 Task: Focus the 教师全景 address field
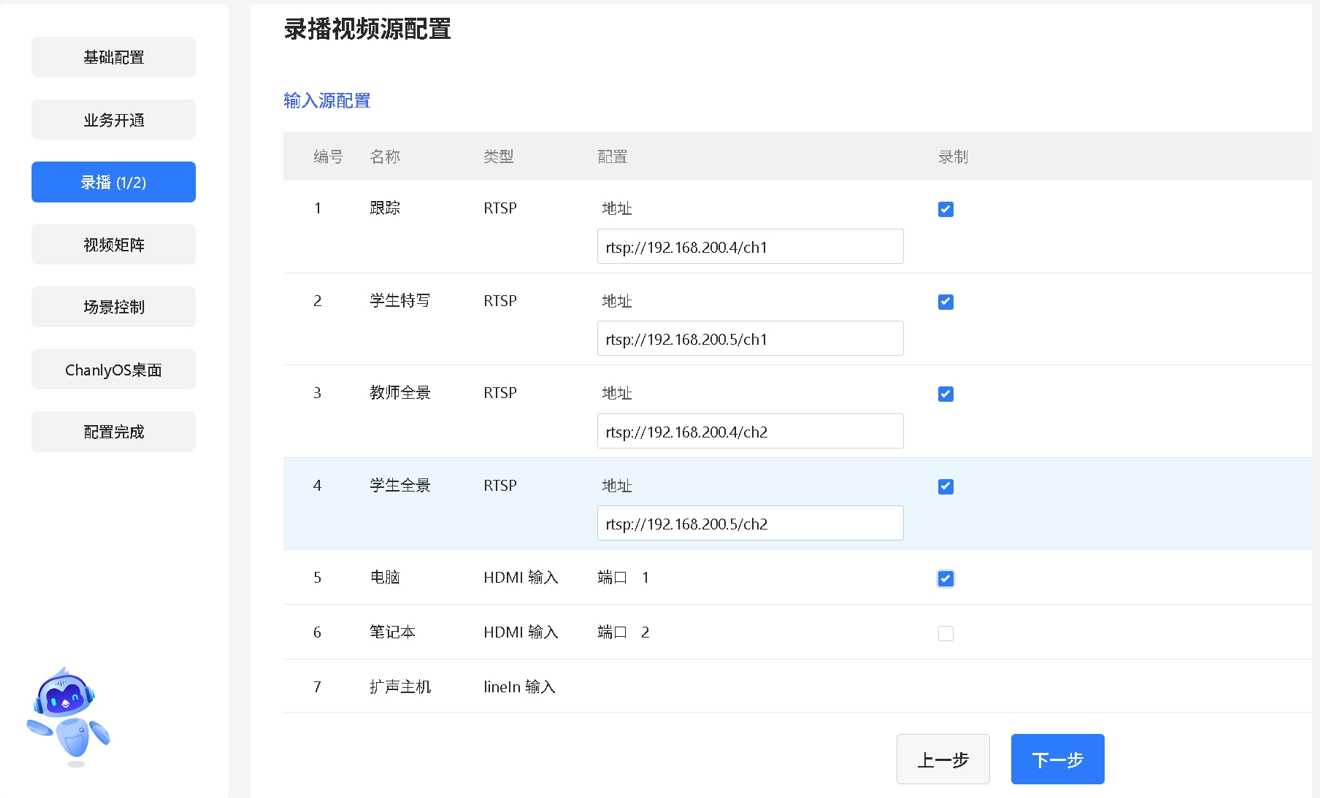tap(750, 432)
